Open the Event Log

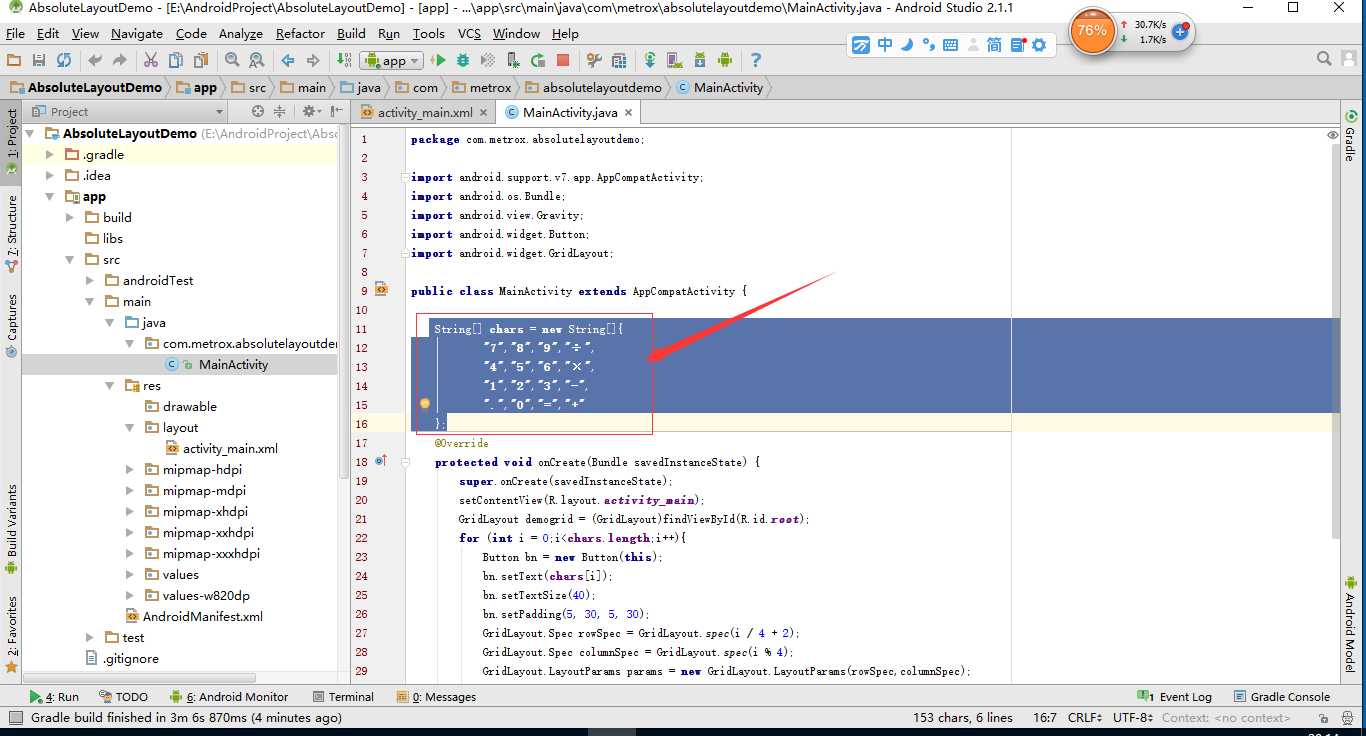pos(1175,697)
